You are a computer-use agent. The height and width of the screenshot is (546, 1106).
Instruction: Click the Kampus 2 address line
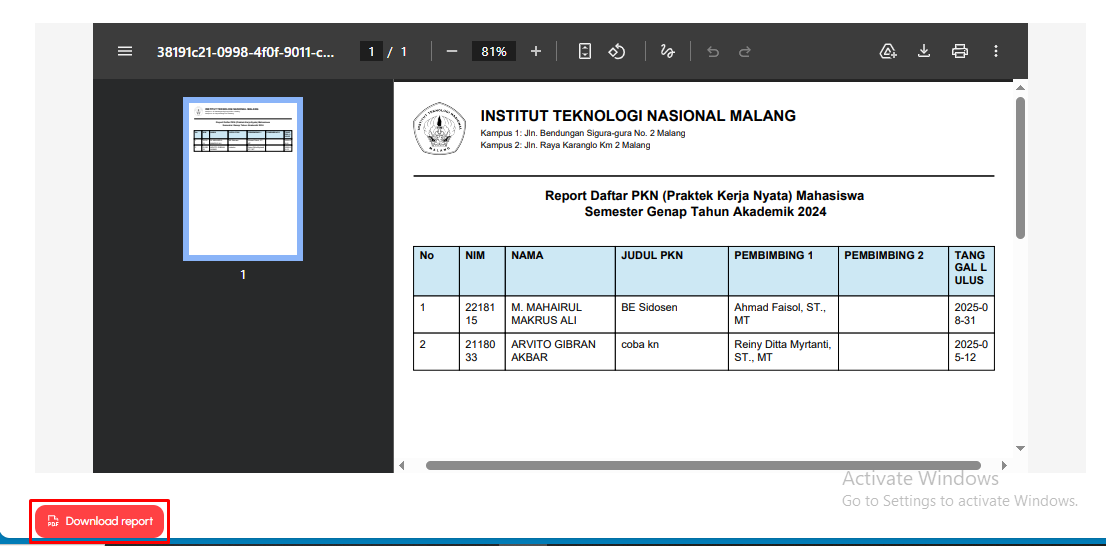pyautogui.click(x=565, y=145)
